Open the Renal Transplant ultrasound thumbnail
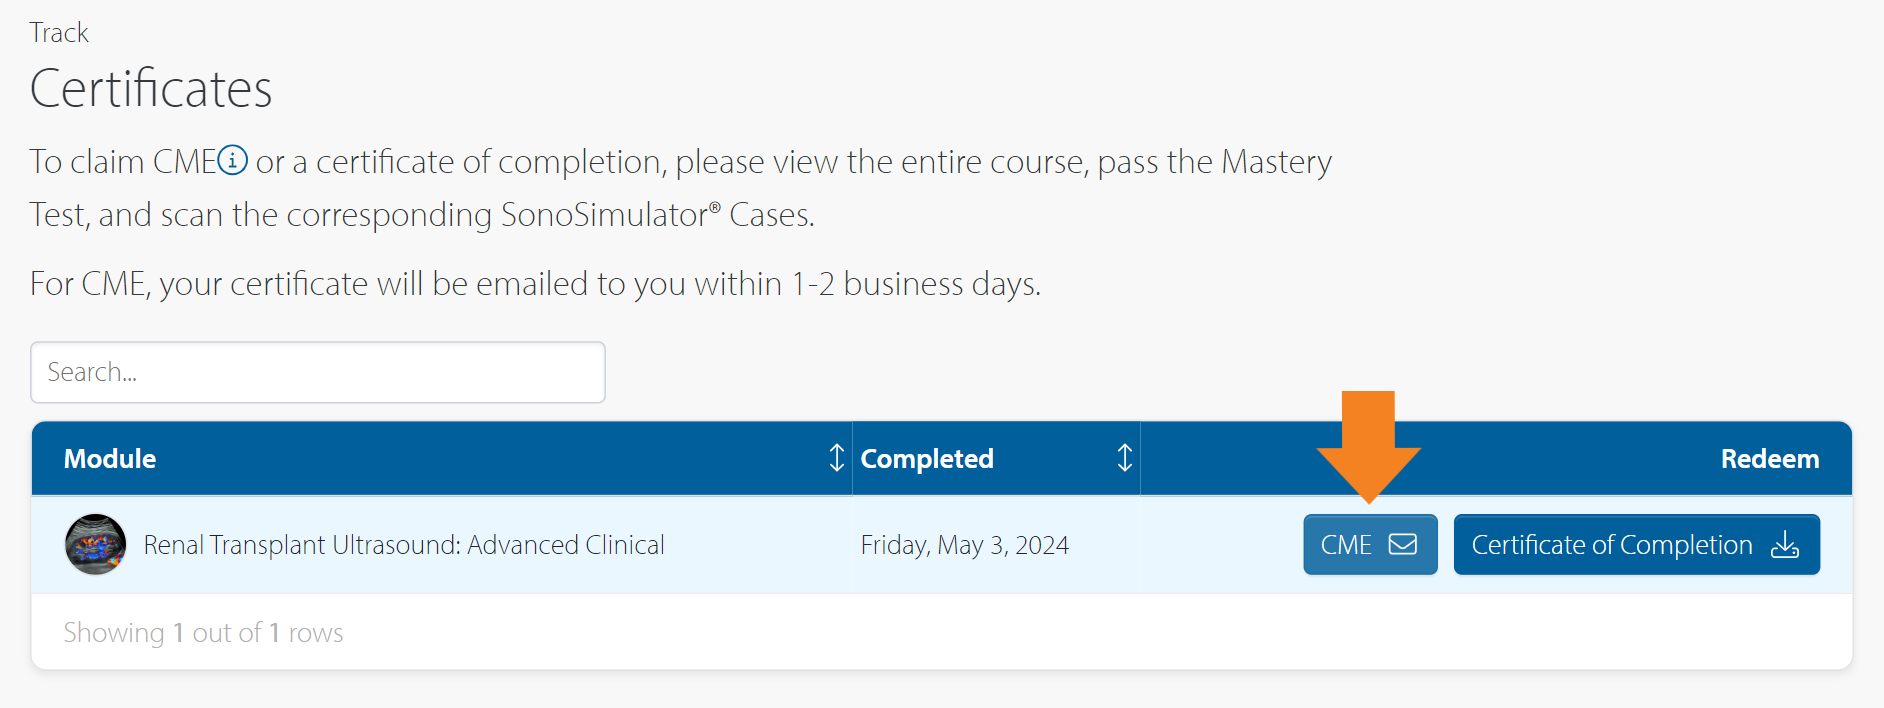 96,545
